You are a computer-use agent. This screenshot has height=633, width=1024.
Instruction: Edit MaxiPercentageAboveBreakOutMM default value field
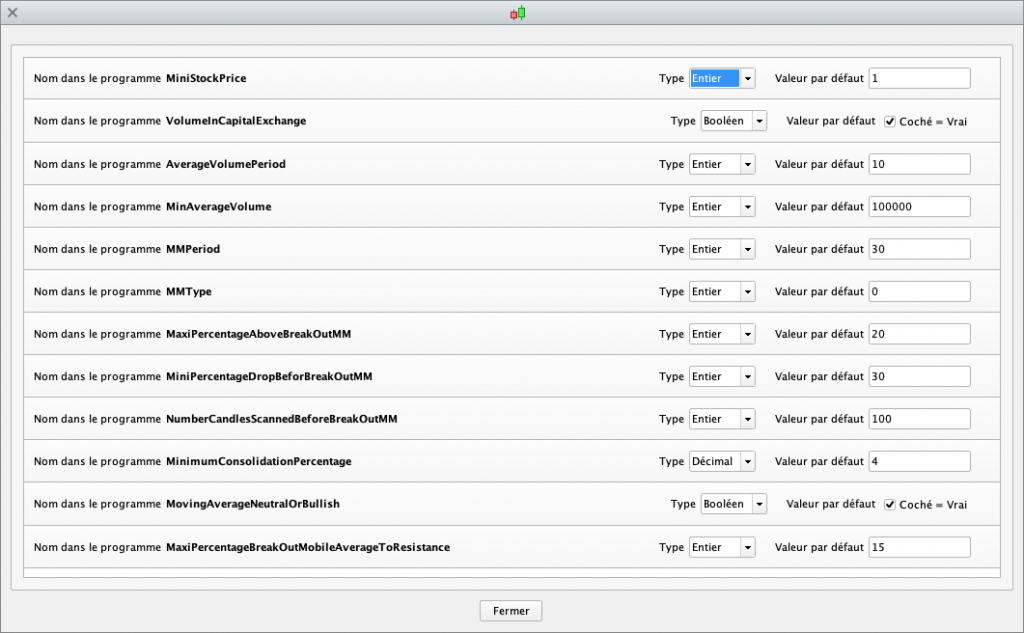(920, 334)
